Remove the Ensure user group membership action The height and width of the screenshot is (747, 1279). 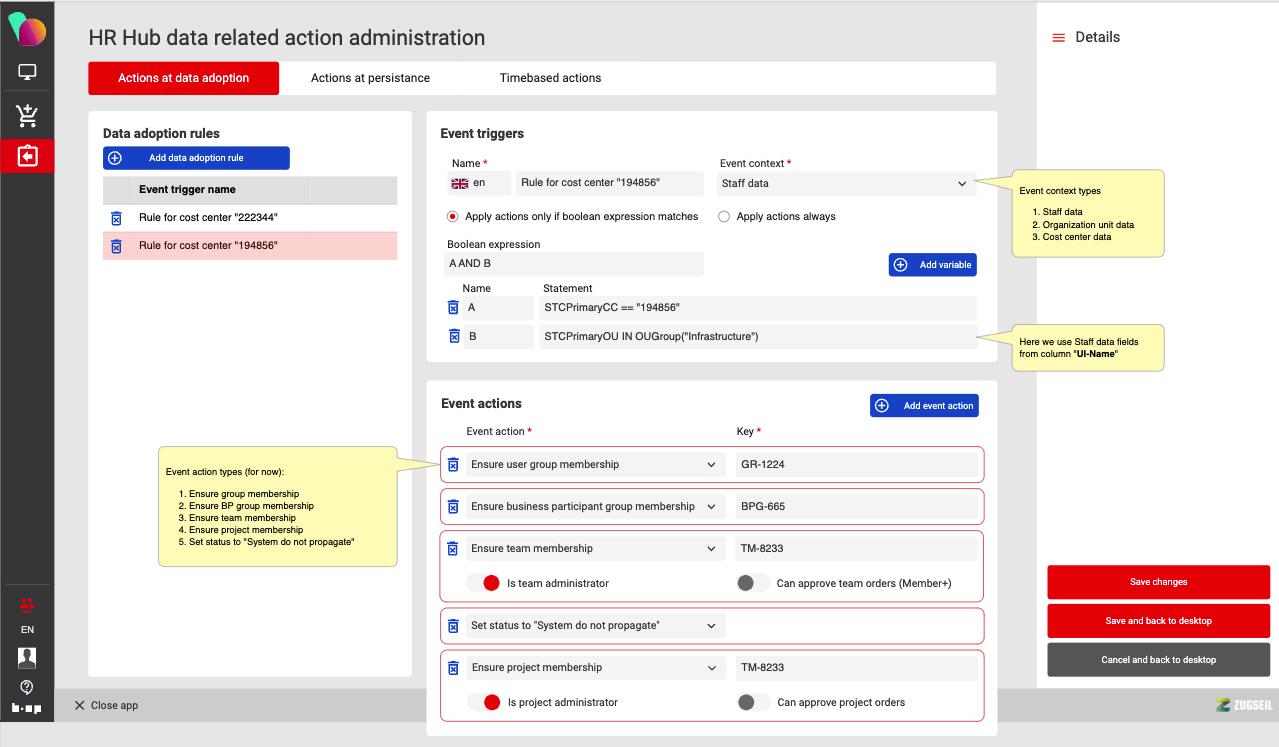pos(453,465)
